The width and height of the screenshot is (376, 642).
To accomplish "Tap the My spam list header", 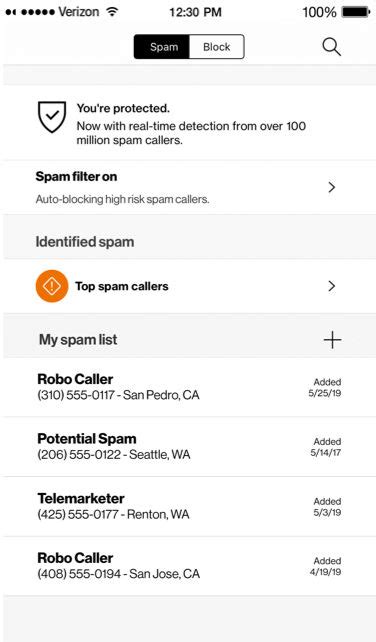I will click(78, 339).
